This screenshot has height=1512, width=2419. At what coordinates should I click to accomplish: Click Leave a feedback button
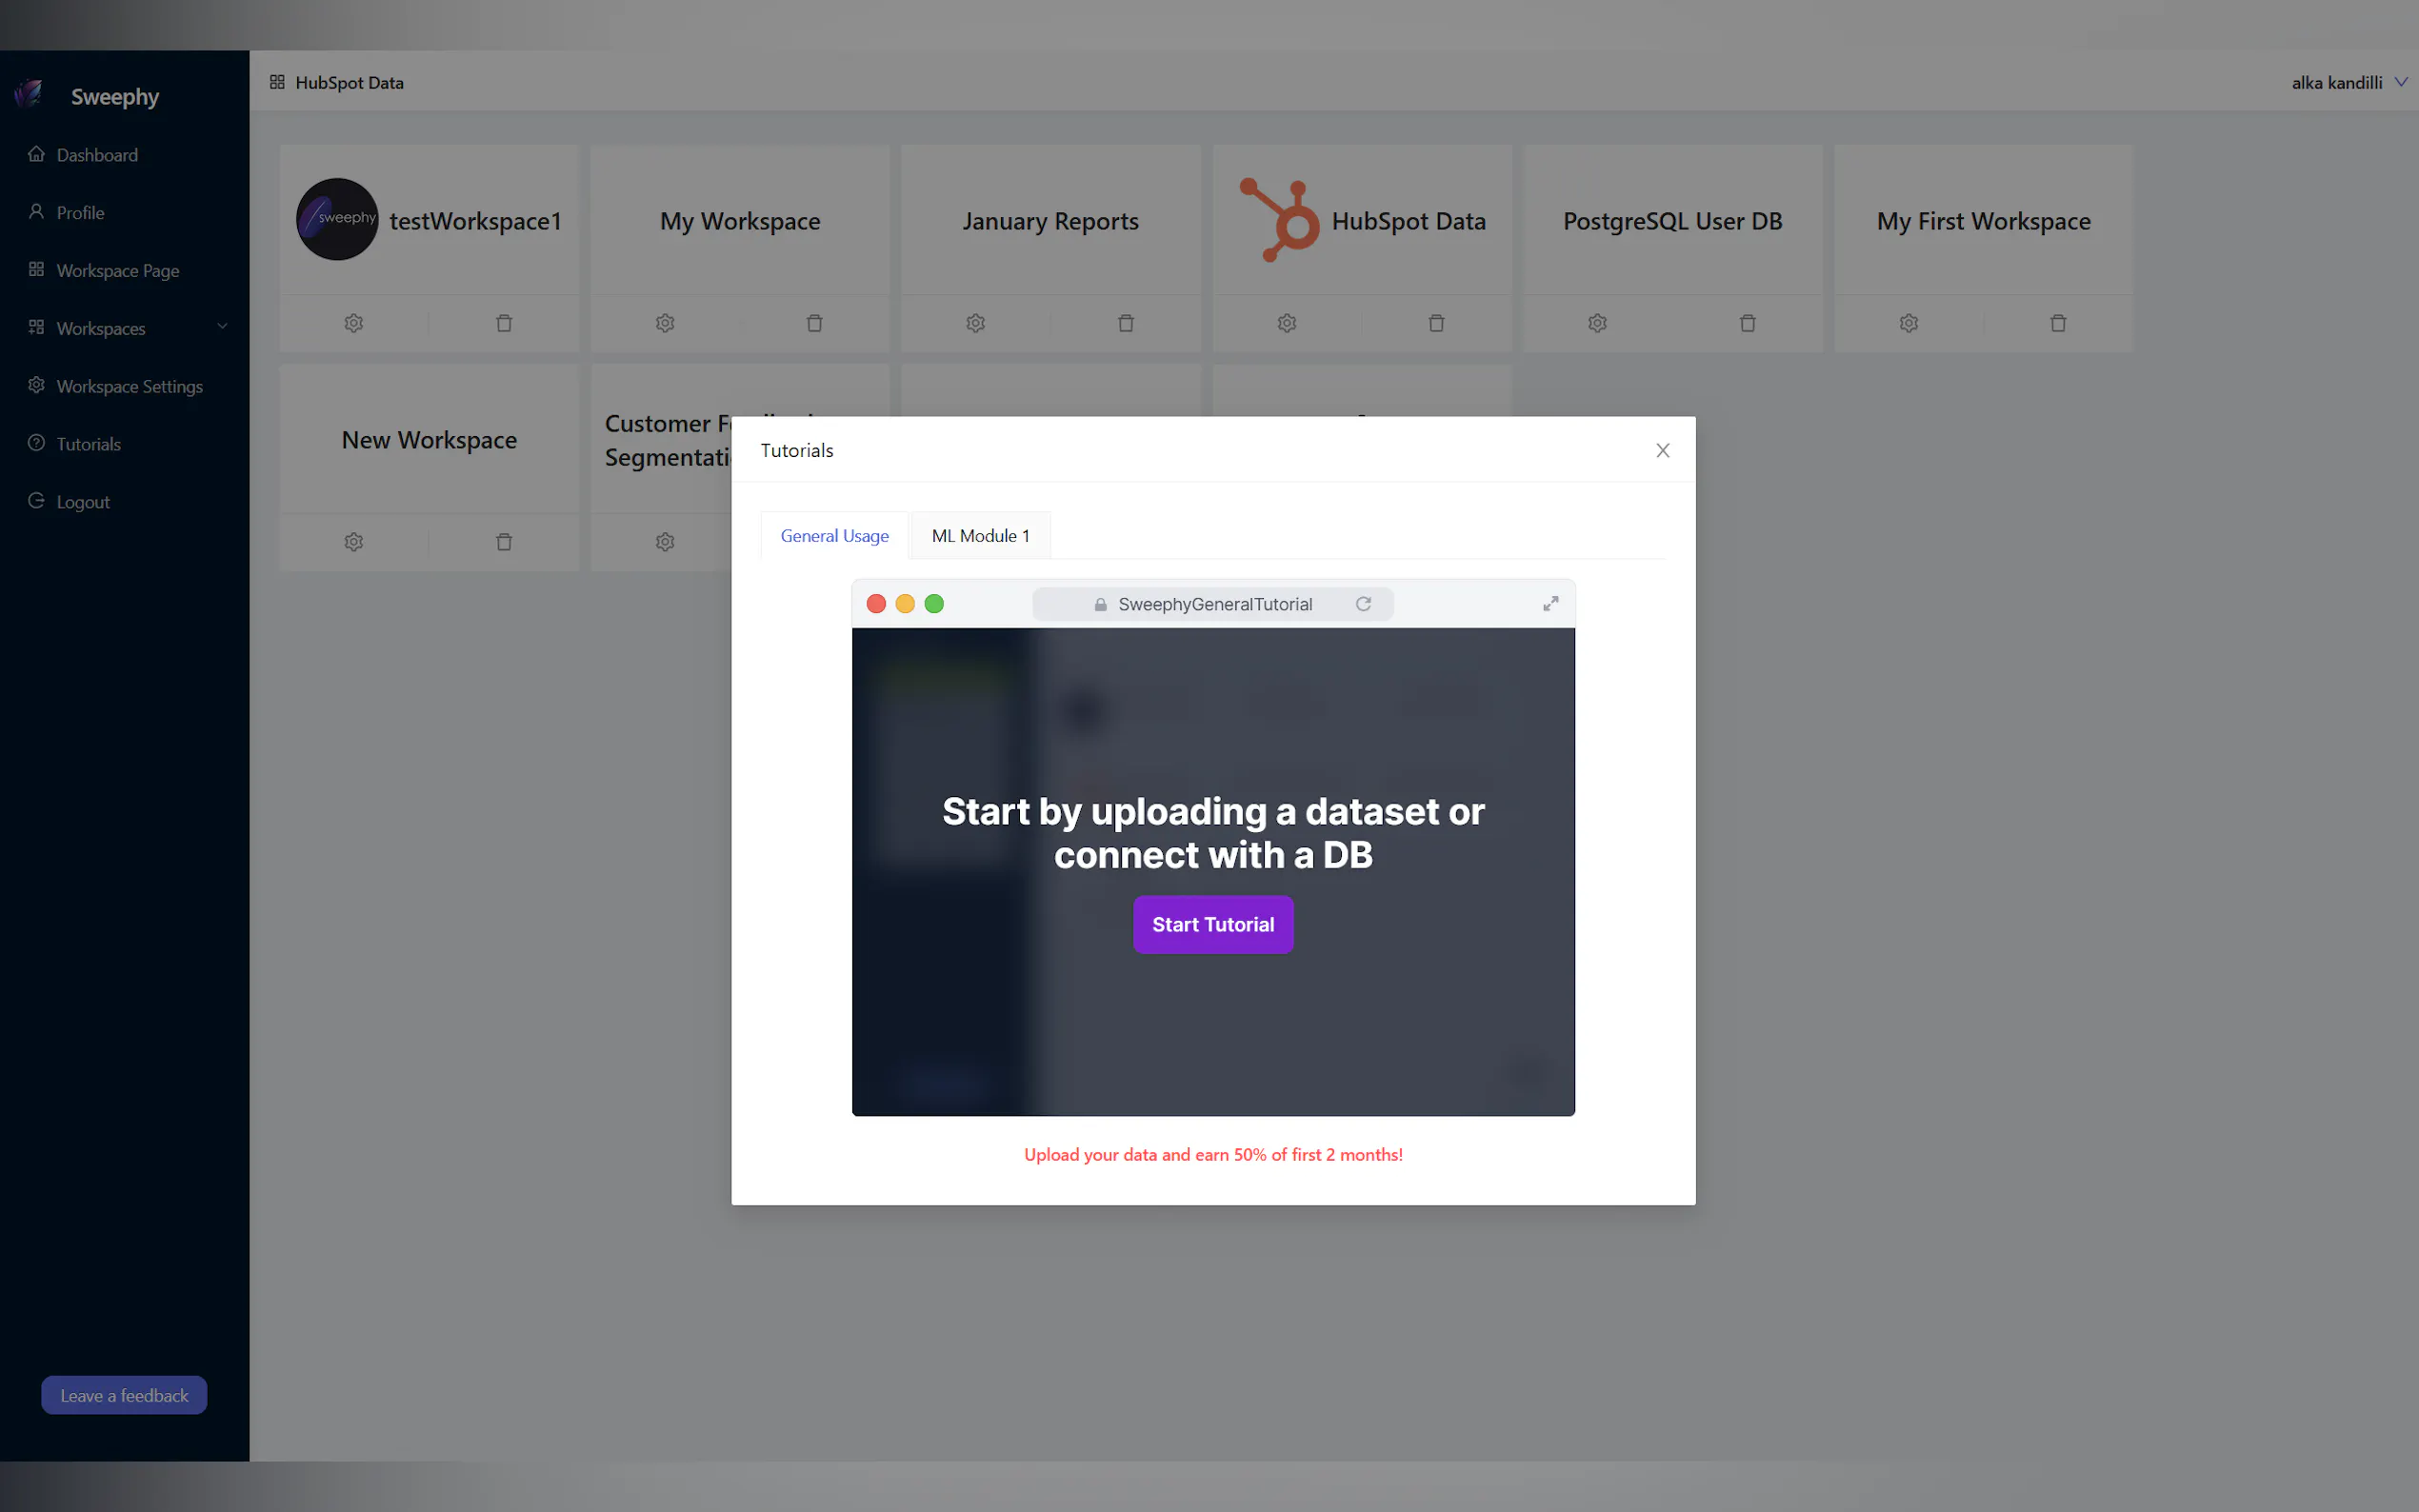pyautogui.click(x=124, y=1395)
